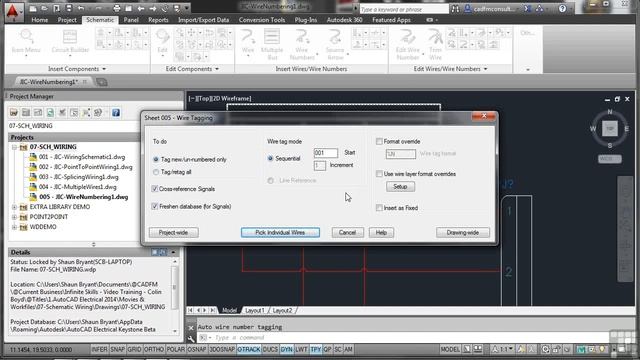Click the Source Arrow ribbon tool
640x360 pixels.
coord(335,44)
